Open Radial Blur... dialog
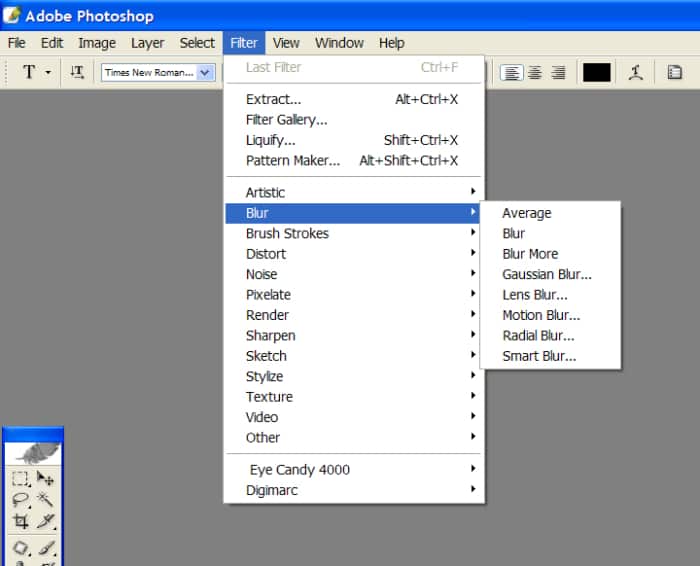Viewport: 700px width, 566px height. (550, 336)
